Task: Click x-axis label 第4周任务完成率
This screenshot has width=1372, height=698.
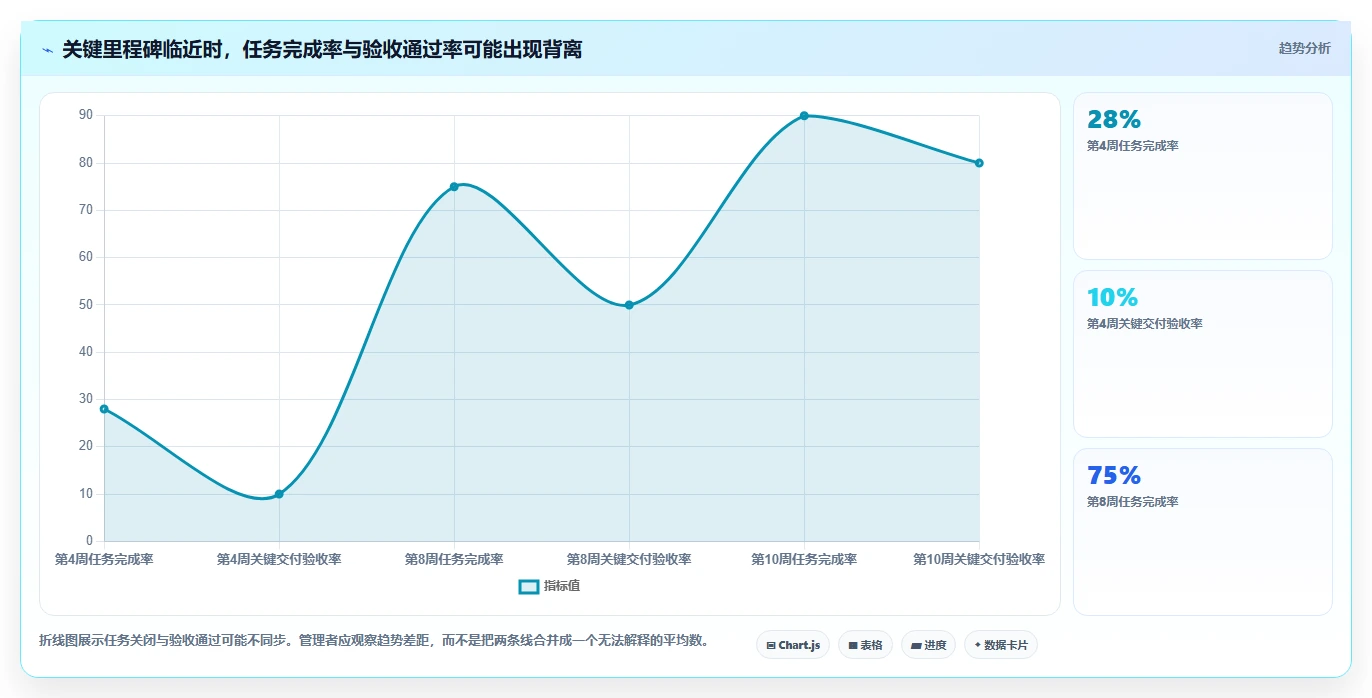Action: 104,560
